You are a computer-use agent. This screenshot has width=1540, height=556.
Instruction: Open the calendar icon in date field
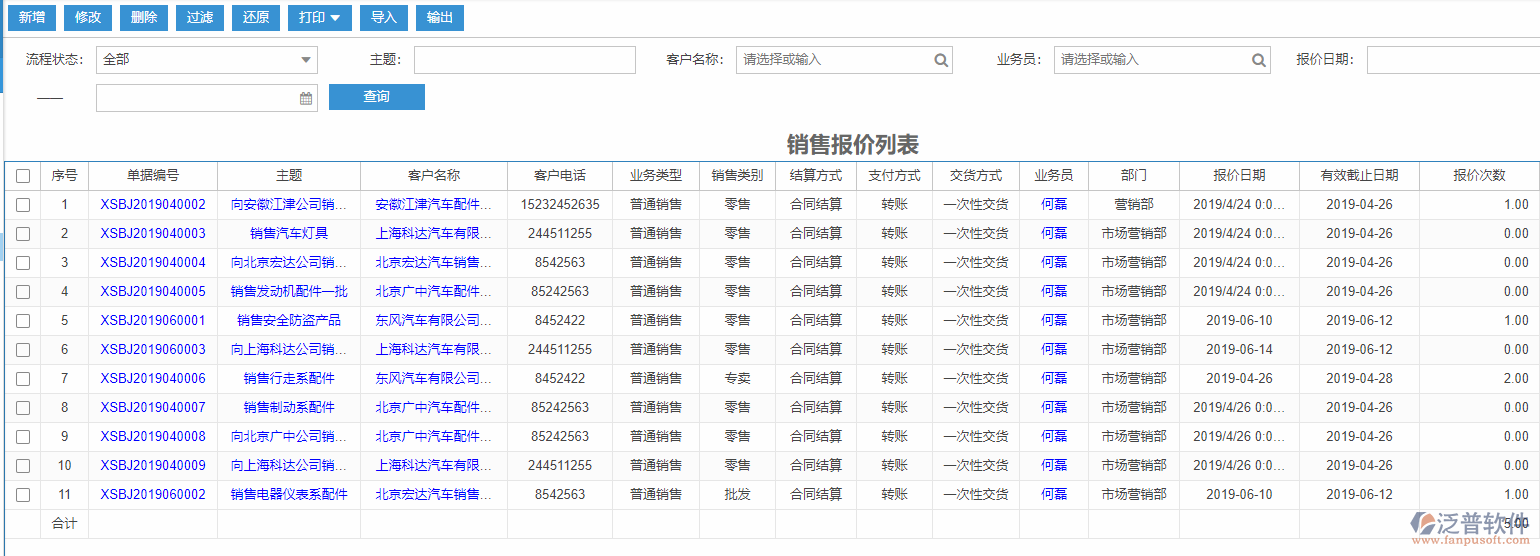(306, 98)
